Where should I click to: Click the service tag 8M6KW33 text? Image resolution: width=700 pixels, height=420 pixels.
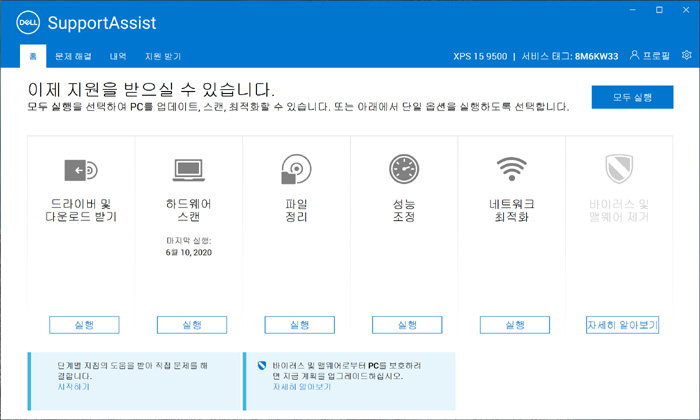(x=596, y=56)
